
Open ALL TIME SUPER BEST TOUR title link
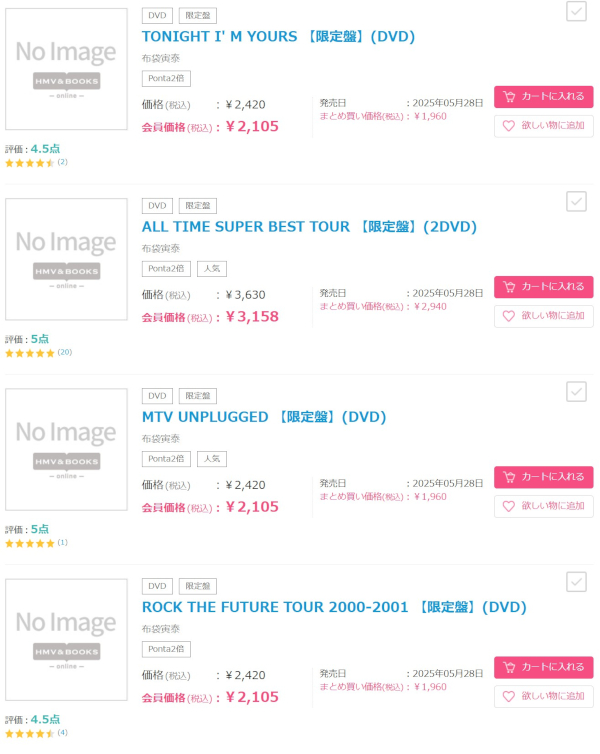click(x=309, y=227)
